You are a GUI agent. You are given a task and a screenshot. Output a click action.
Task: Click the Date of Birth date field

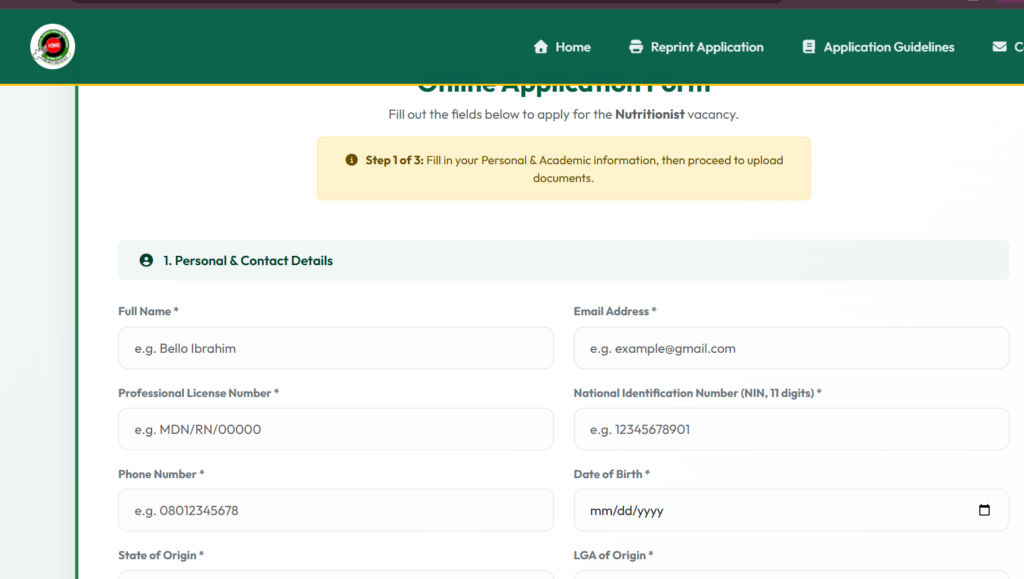click(x=792, y=510)
